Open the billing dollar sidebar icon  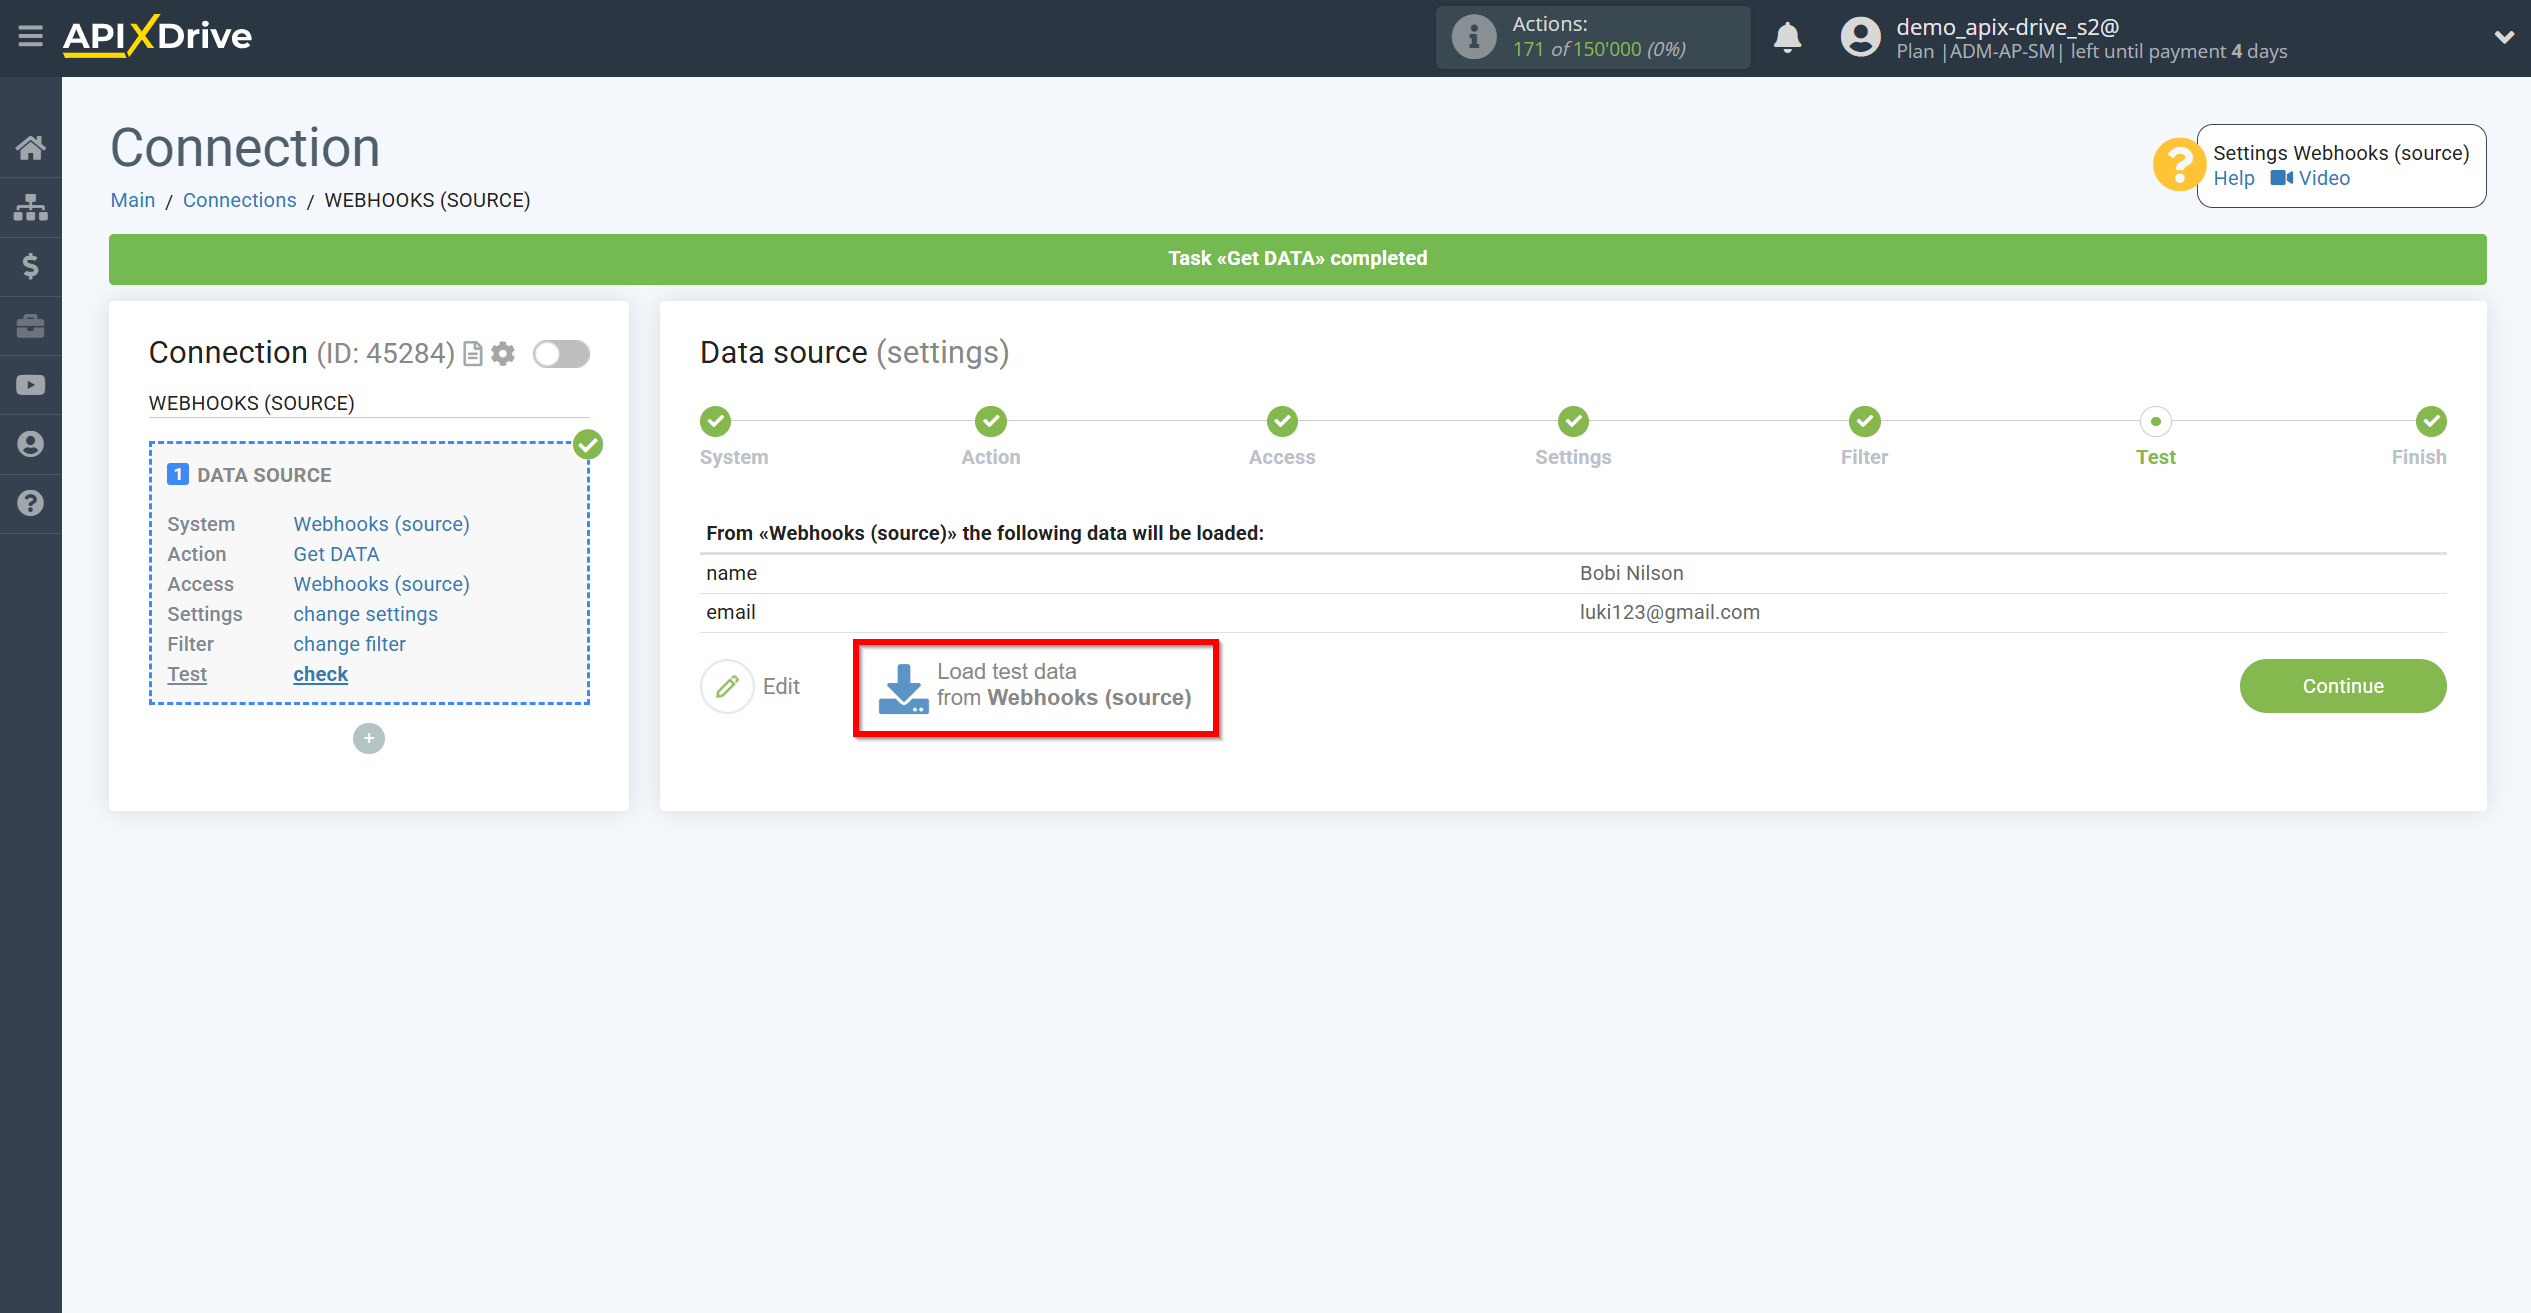30,266
